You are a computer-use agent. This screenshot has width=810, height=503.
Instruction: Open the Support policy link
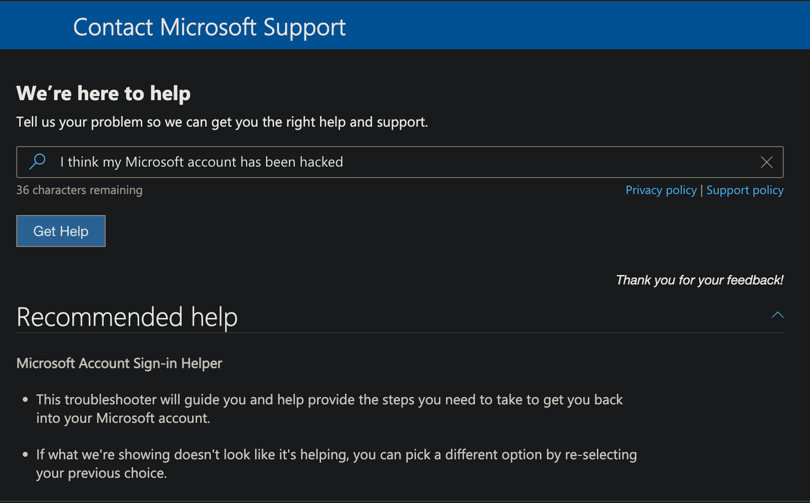(744, 190)
